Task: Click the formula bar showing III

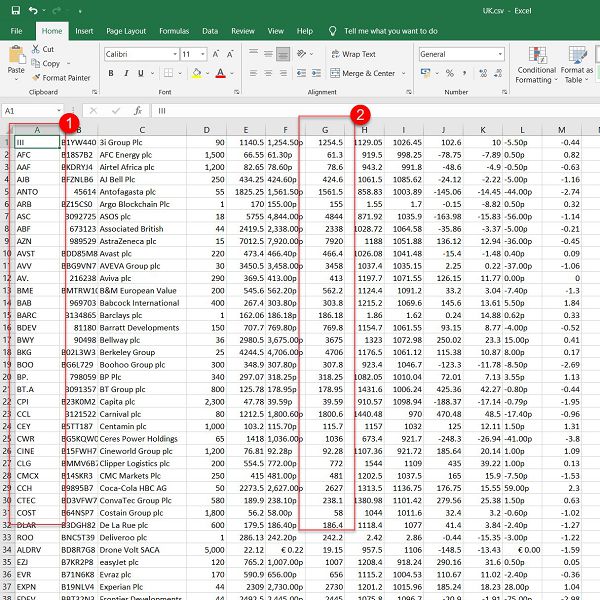Action: click(375, 111)
